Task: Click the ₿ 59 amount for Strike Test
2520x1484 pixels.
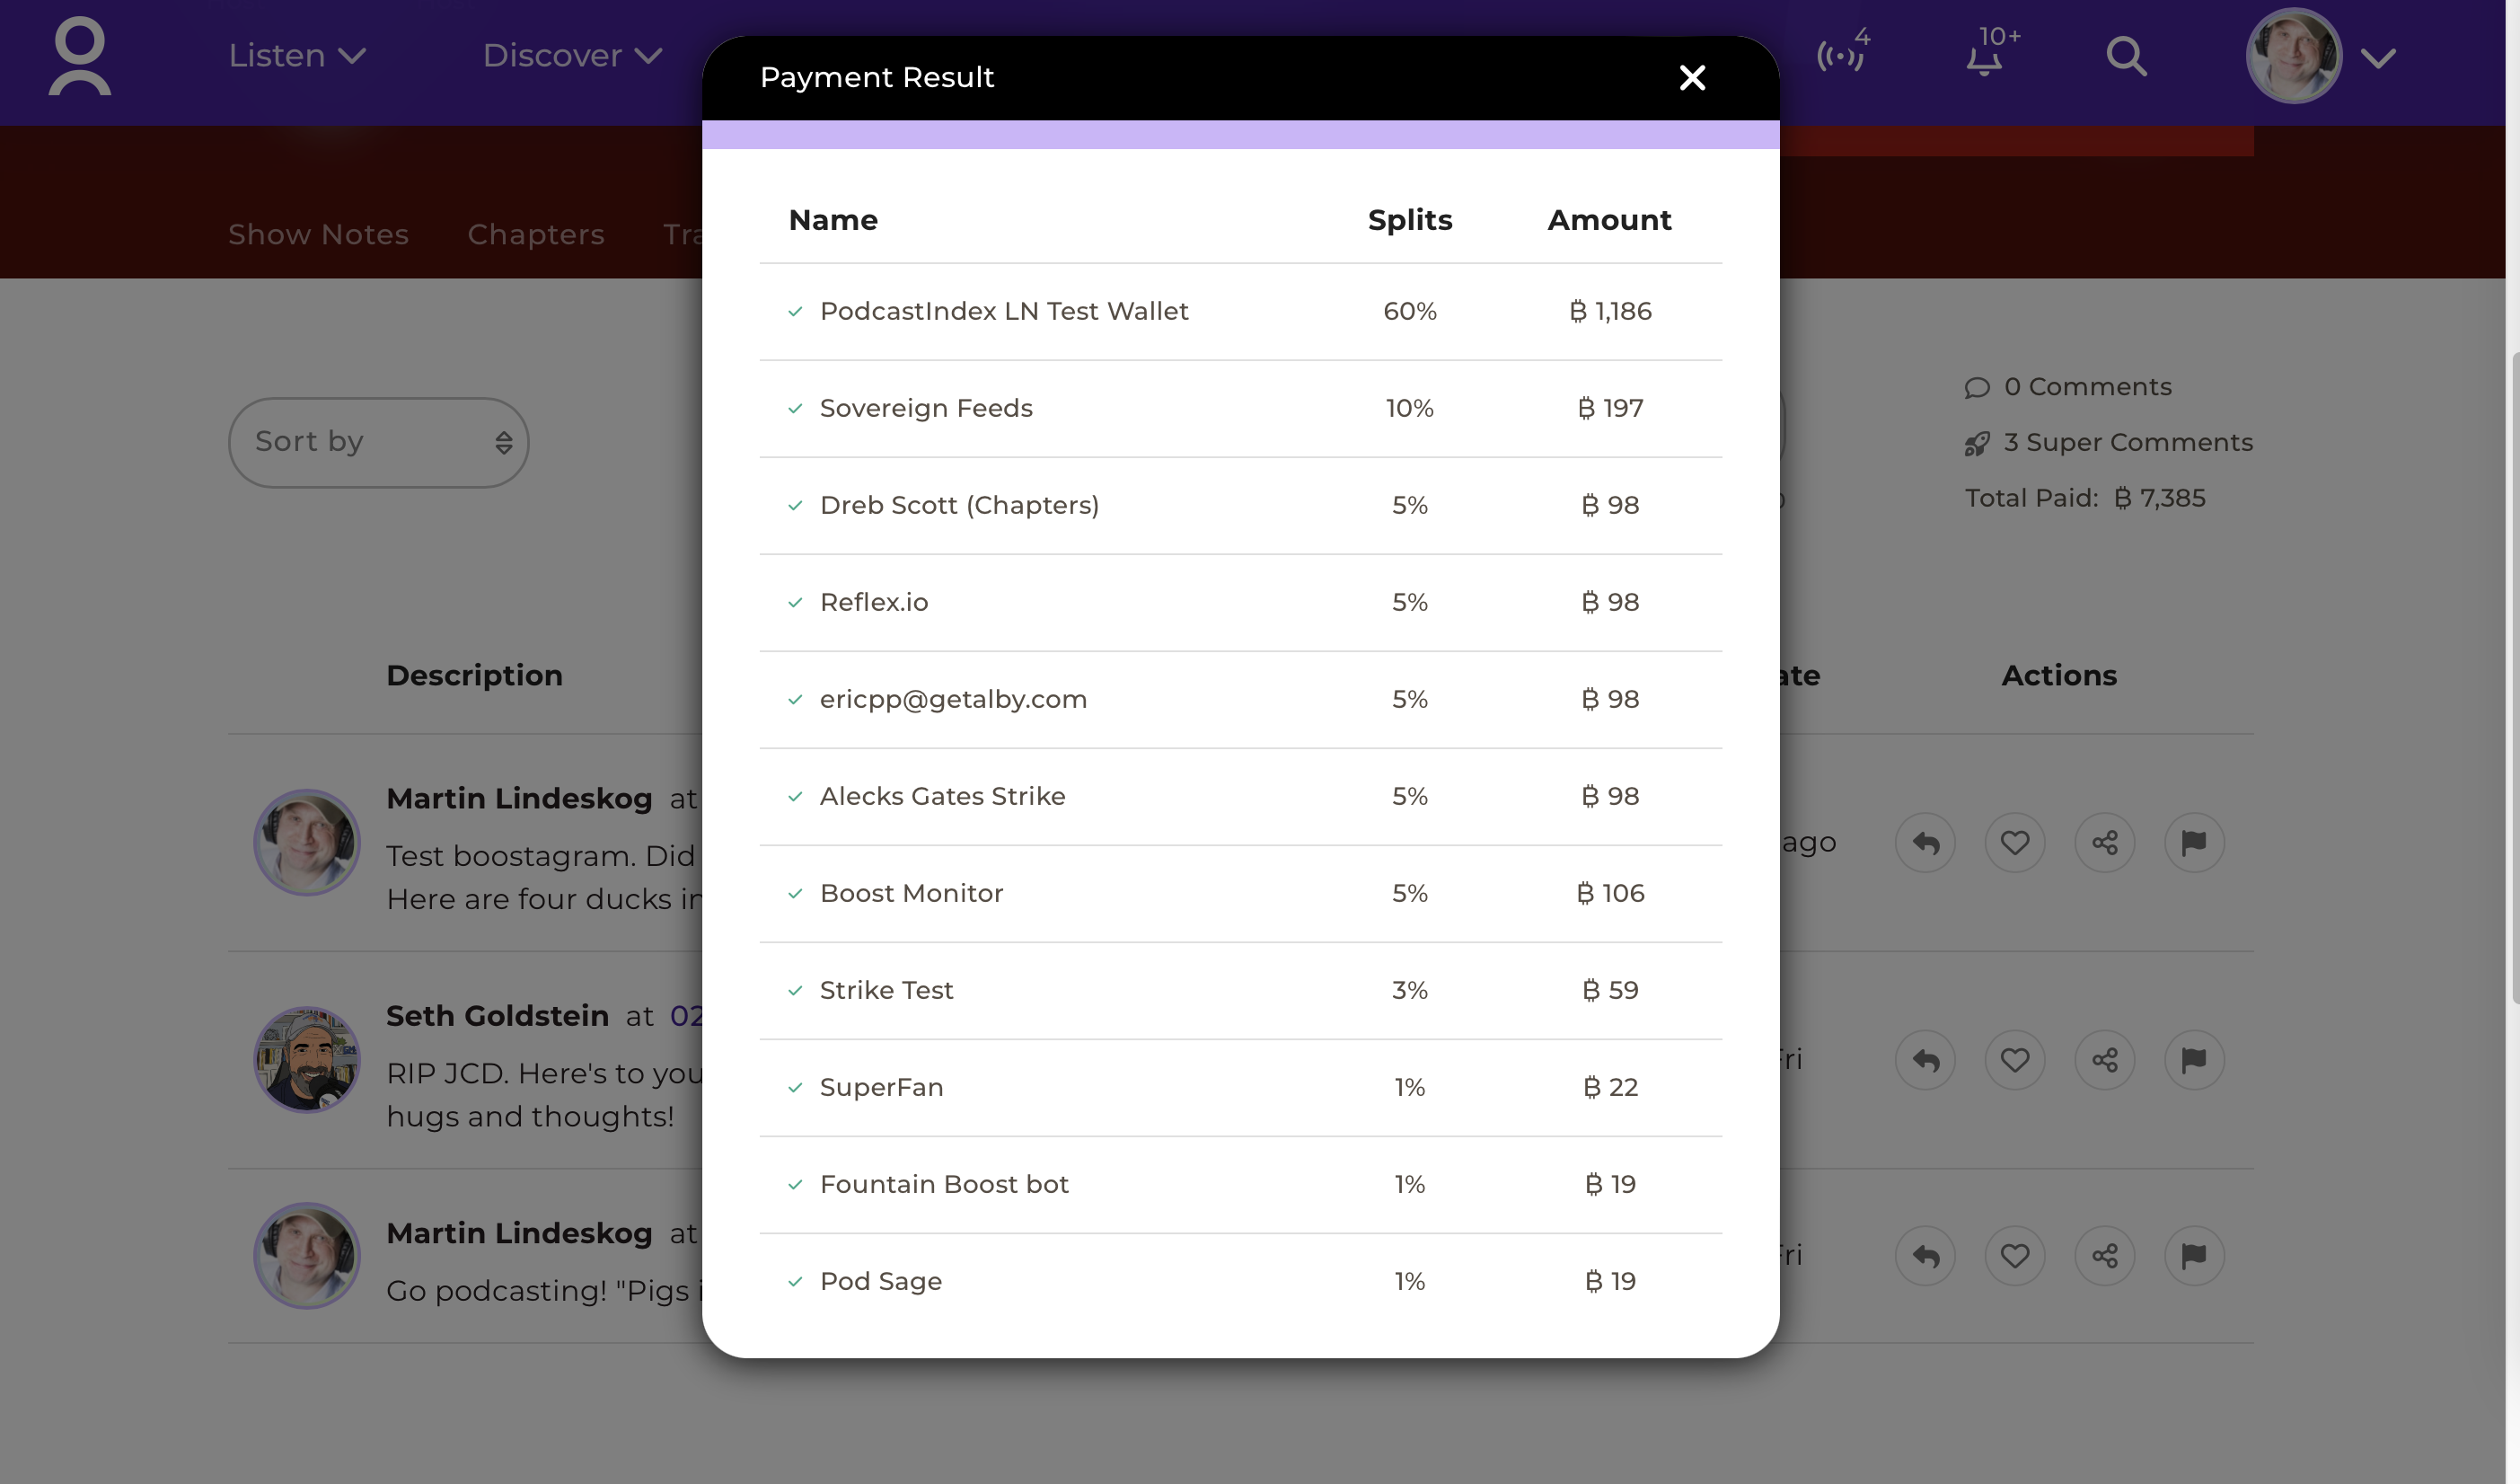Action: pyautogui.click(x=1610, y=991)
